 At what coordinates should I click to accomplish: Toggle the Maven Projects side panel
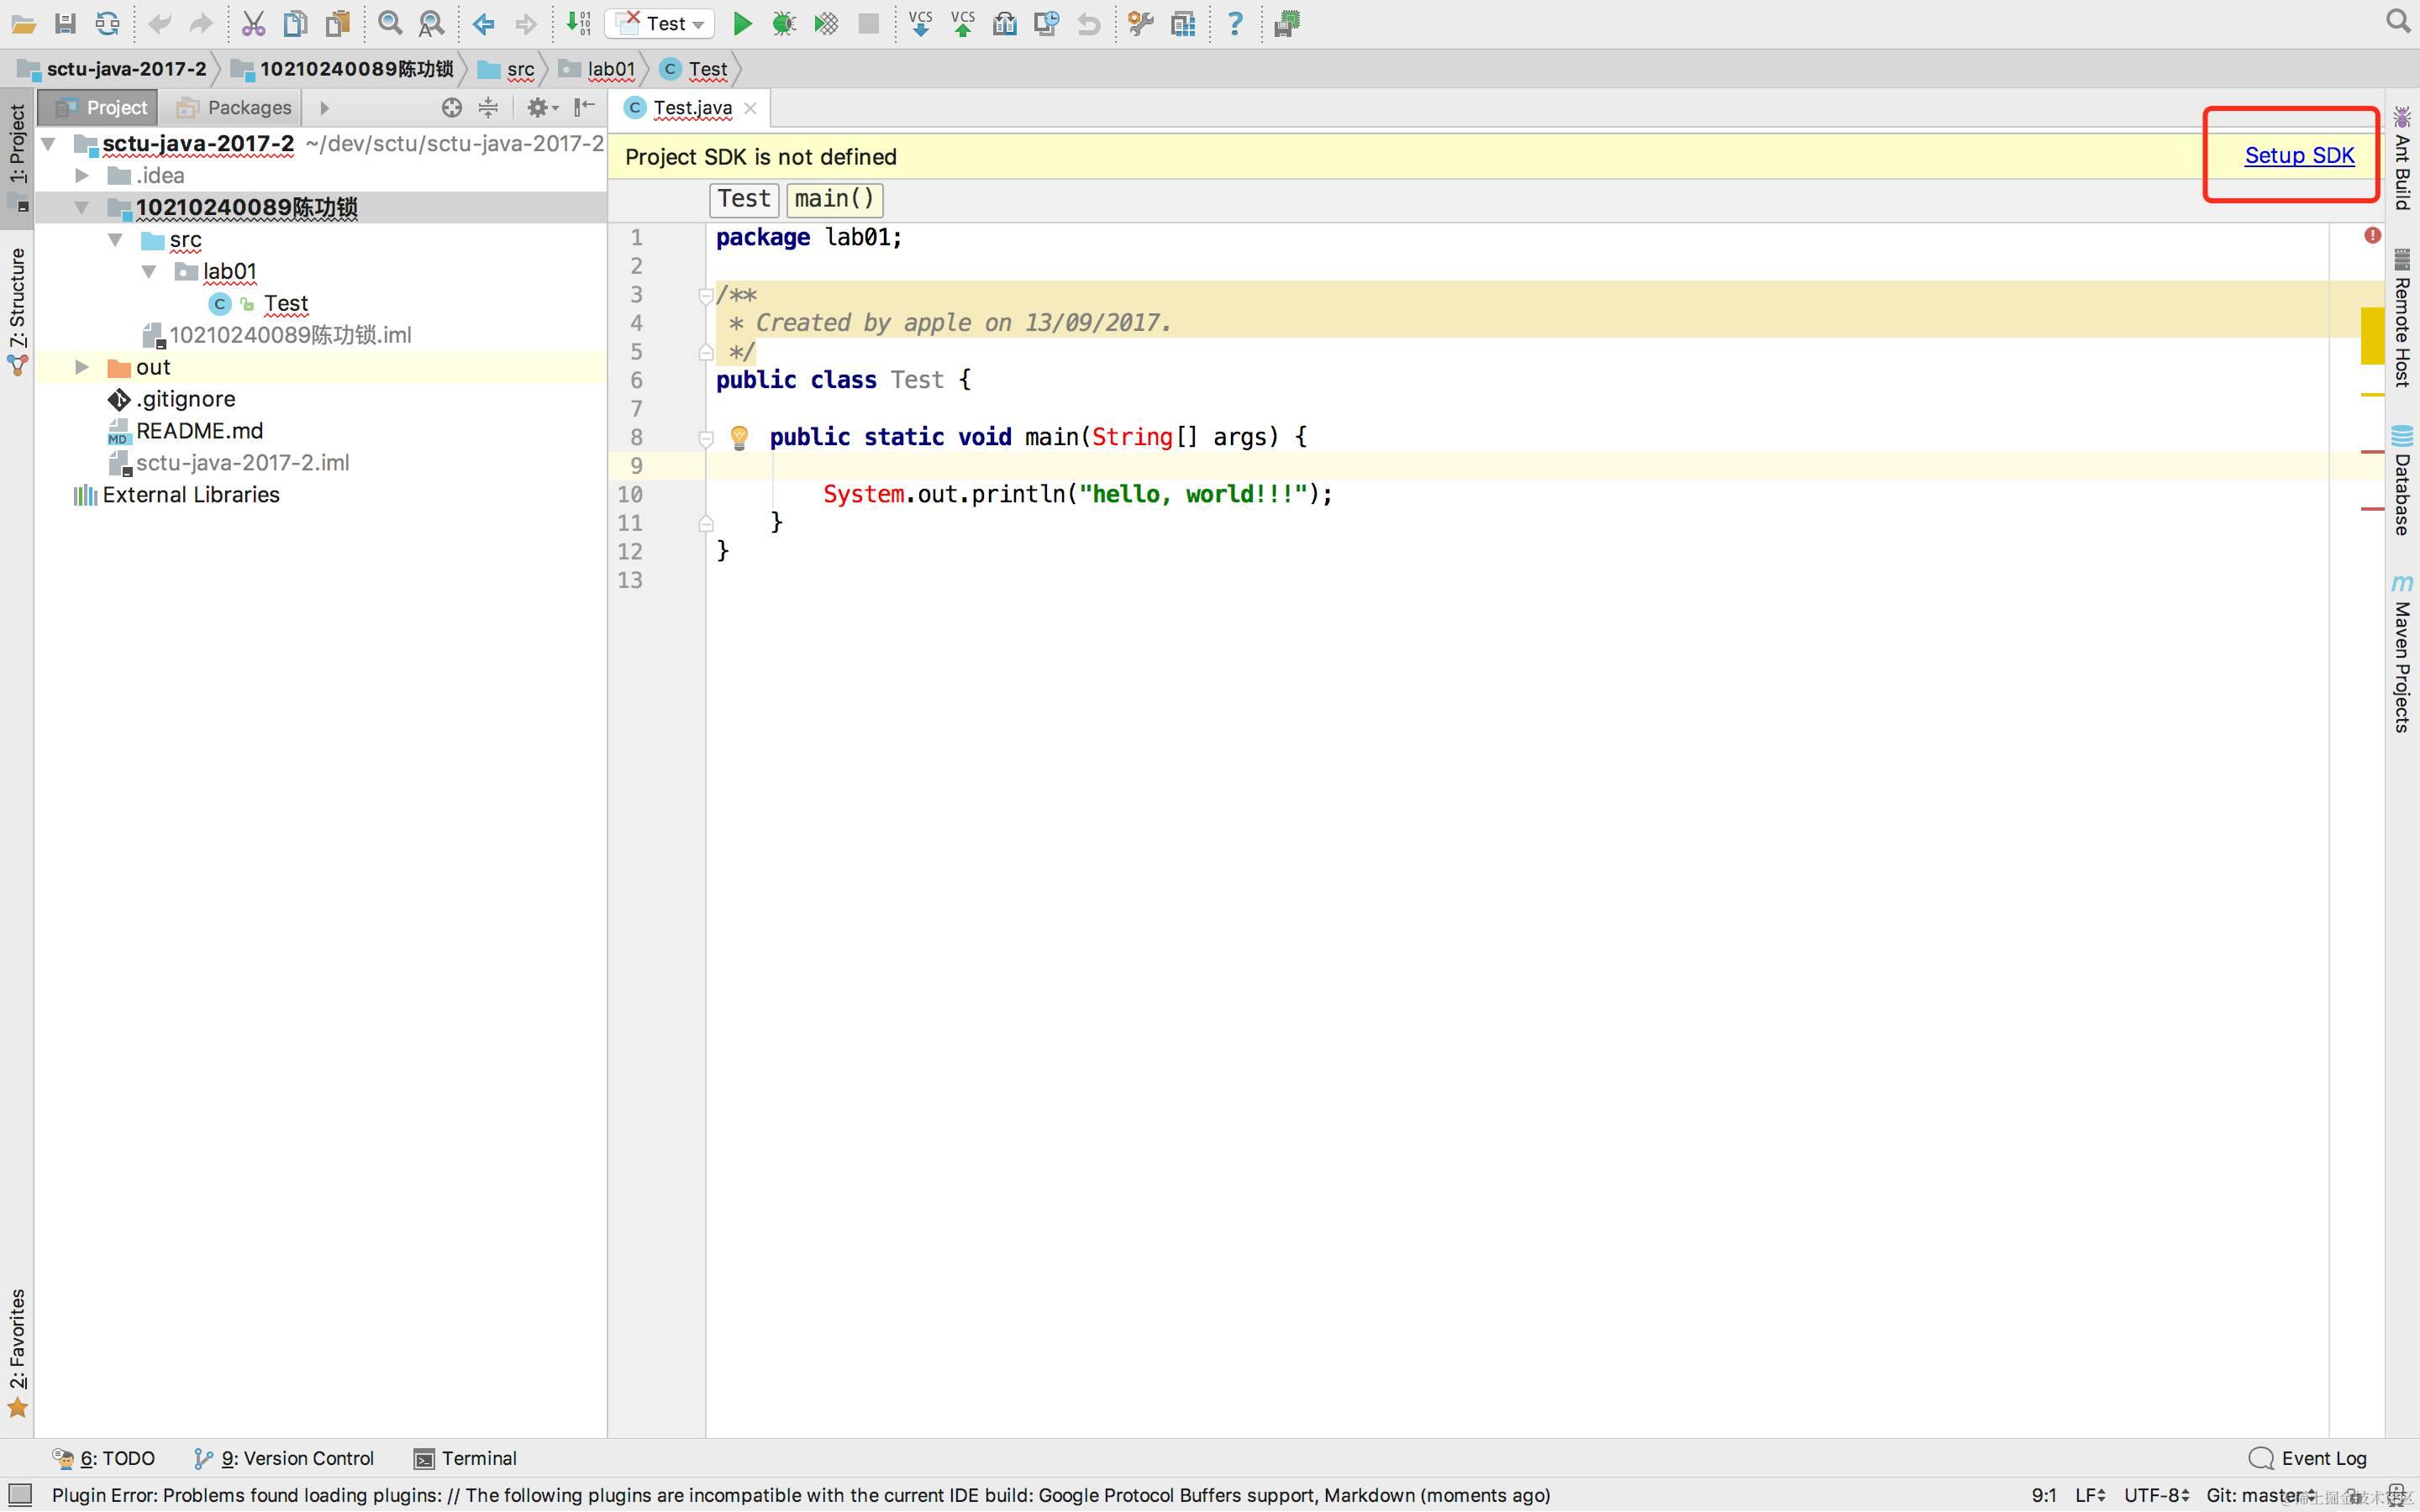pos(2402,655)
